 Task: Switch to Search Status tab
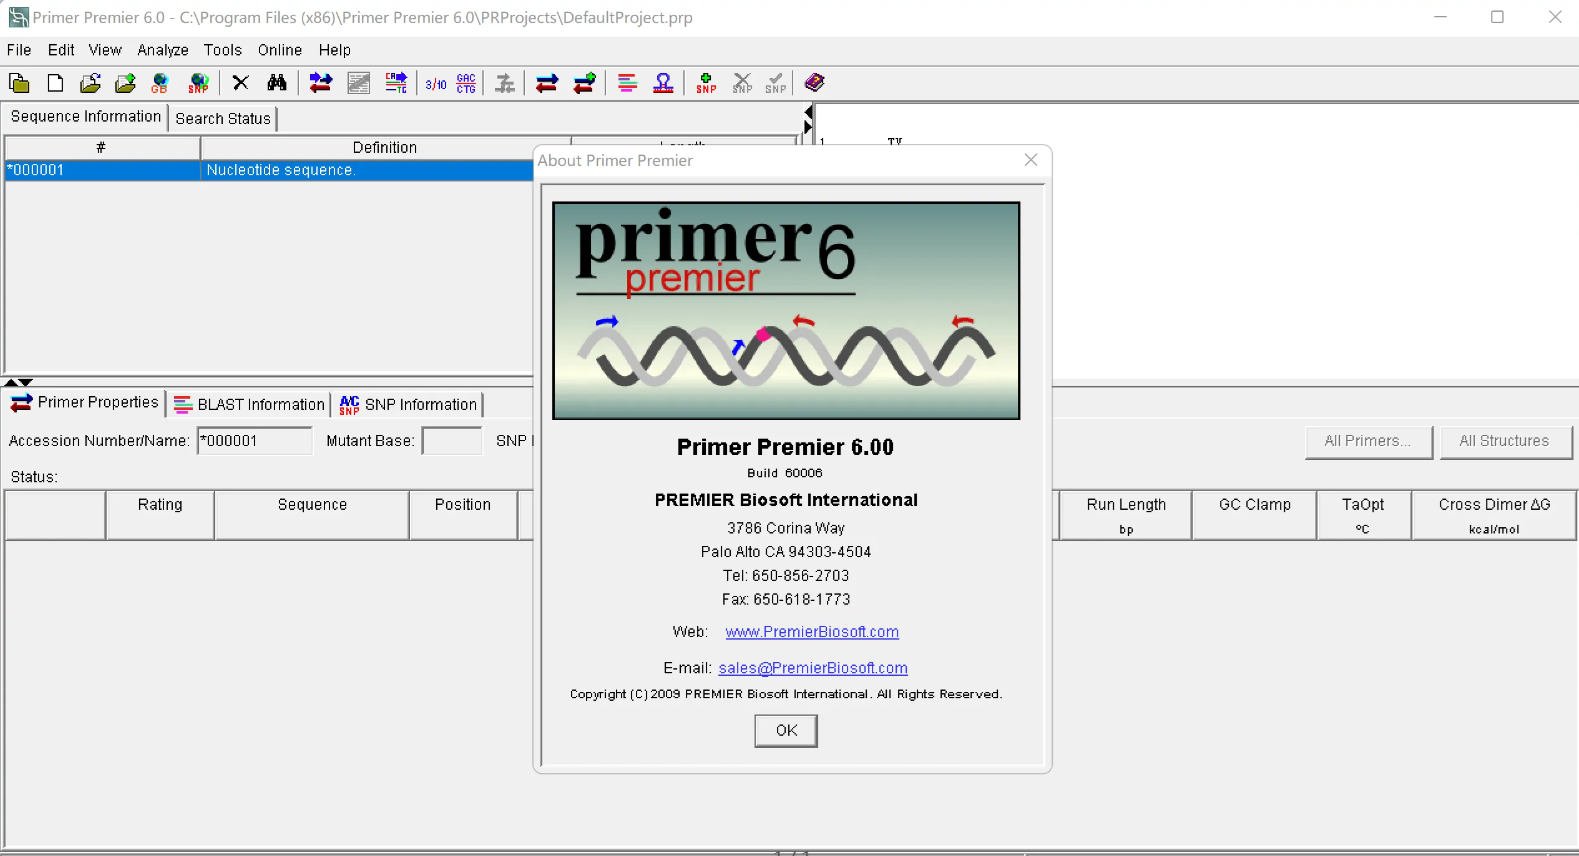point(223,119)
